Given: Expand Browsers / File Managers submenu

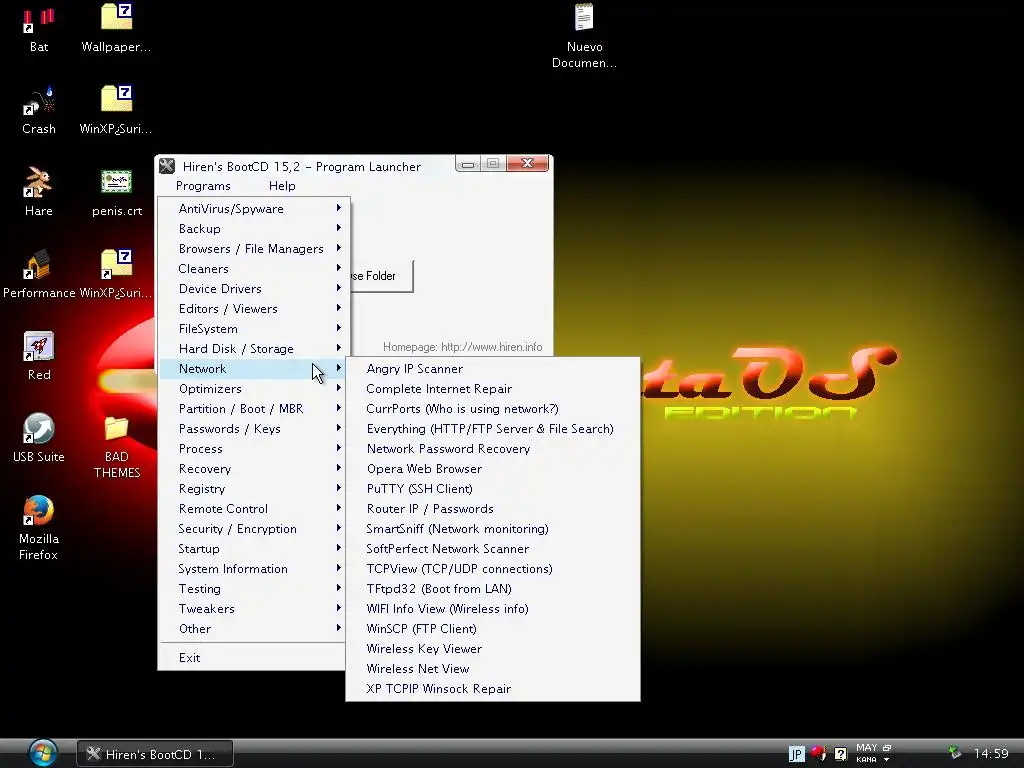Looking at the screenshot, I should click(x=254, y=249).
